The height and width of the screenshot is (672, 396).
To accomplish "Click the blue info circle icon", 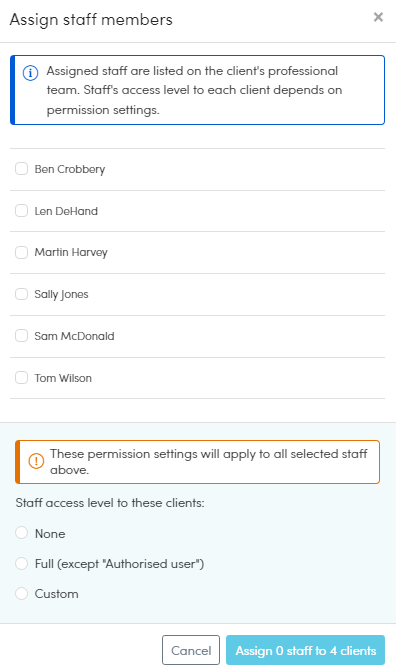I will tap(30, 73).
